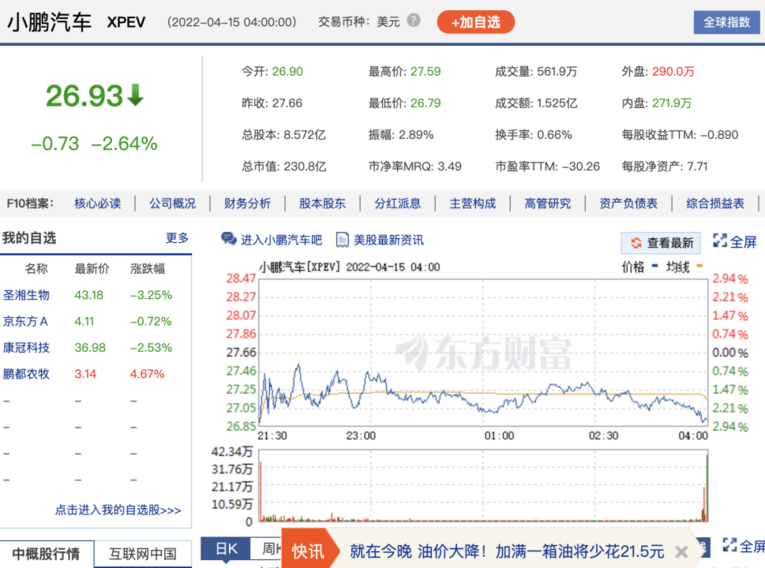This screenshot has width=765, height=568.
Task: Click the document icon beside 美股最新资讯
Action: [x=342, y=240]
